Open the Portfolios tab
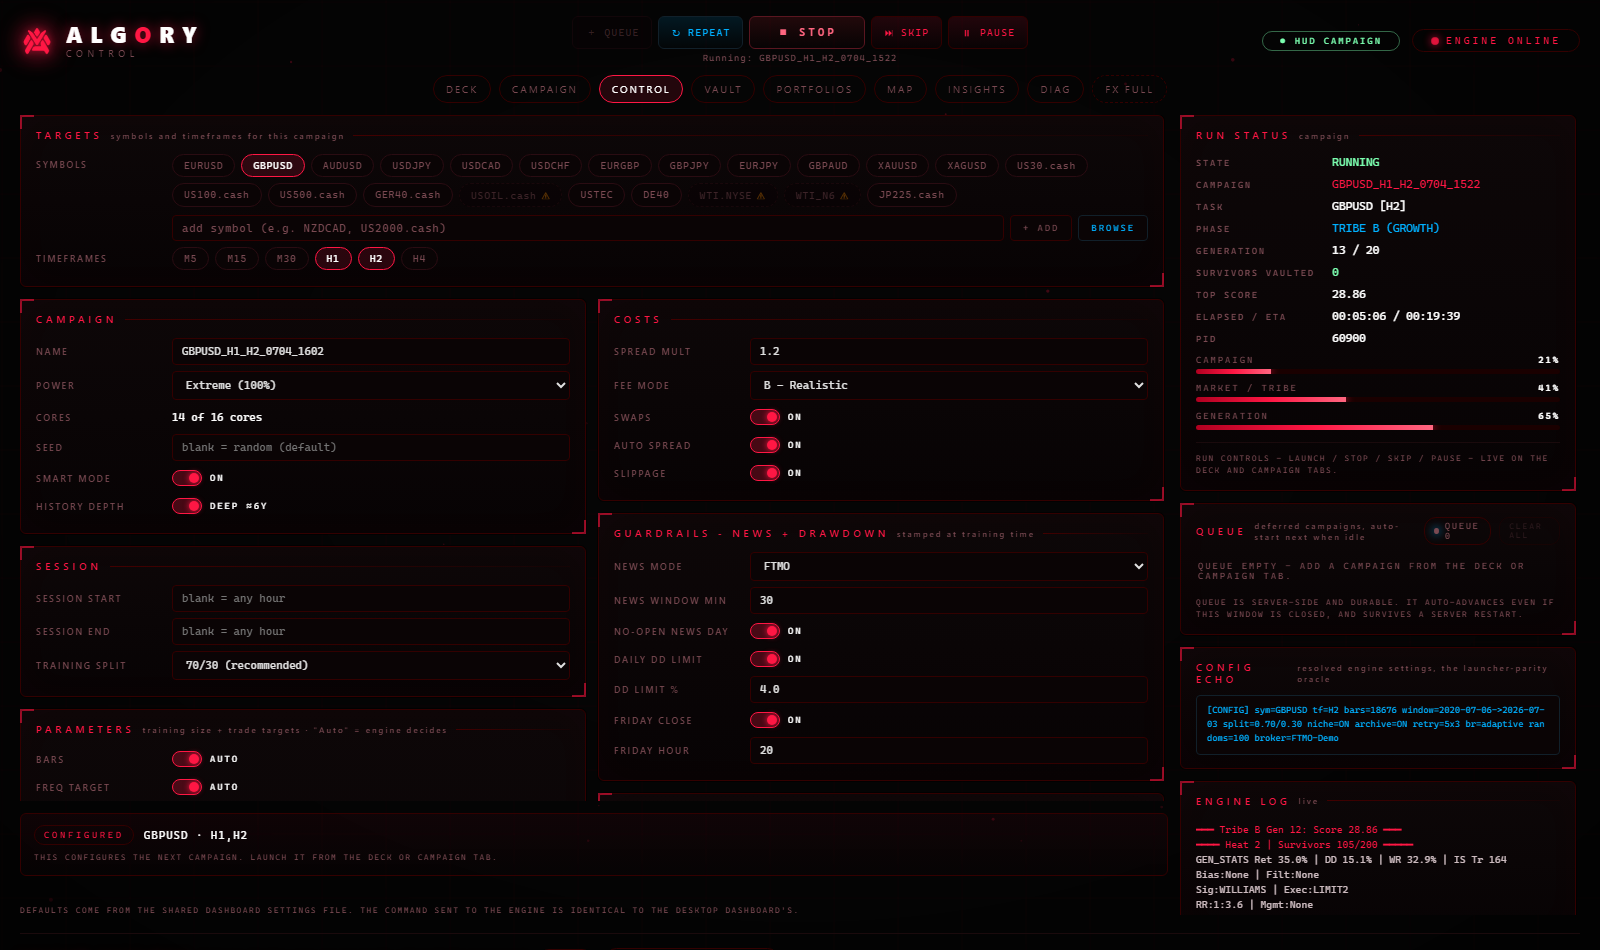This screenshot has width=1600, height=950. pos(814,90)
